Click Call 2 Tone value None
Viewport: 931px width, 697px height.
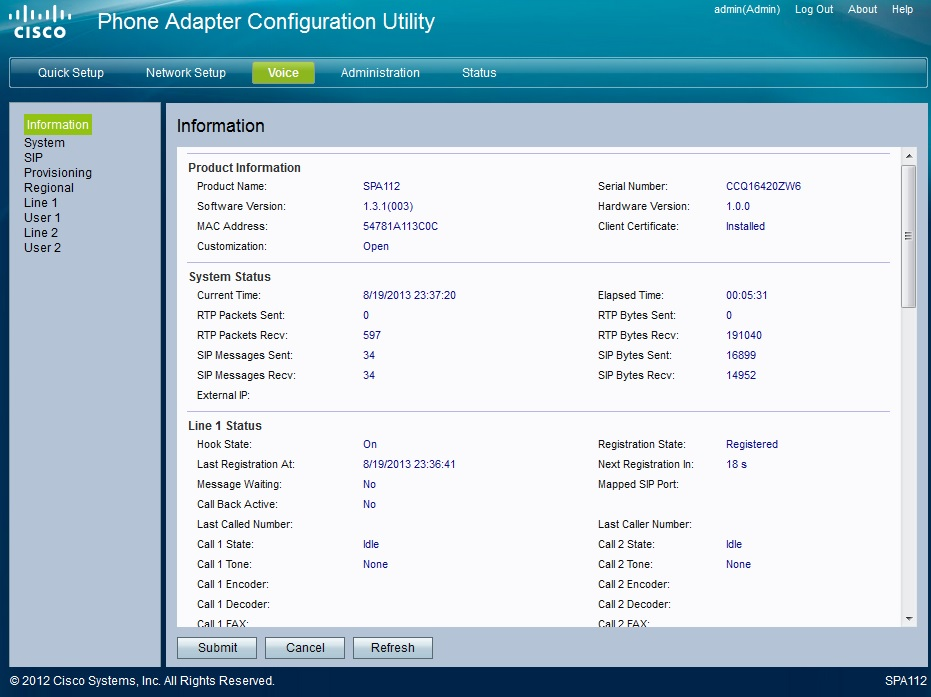coord(738,565)
